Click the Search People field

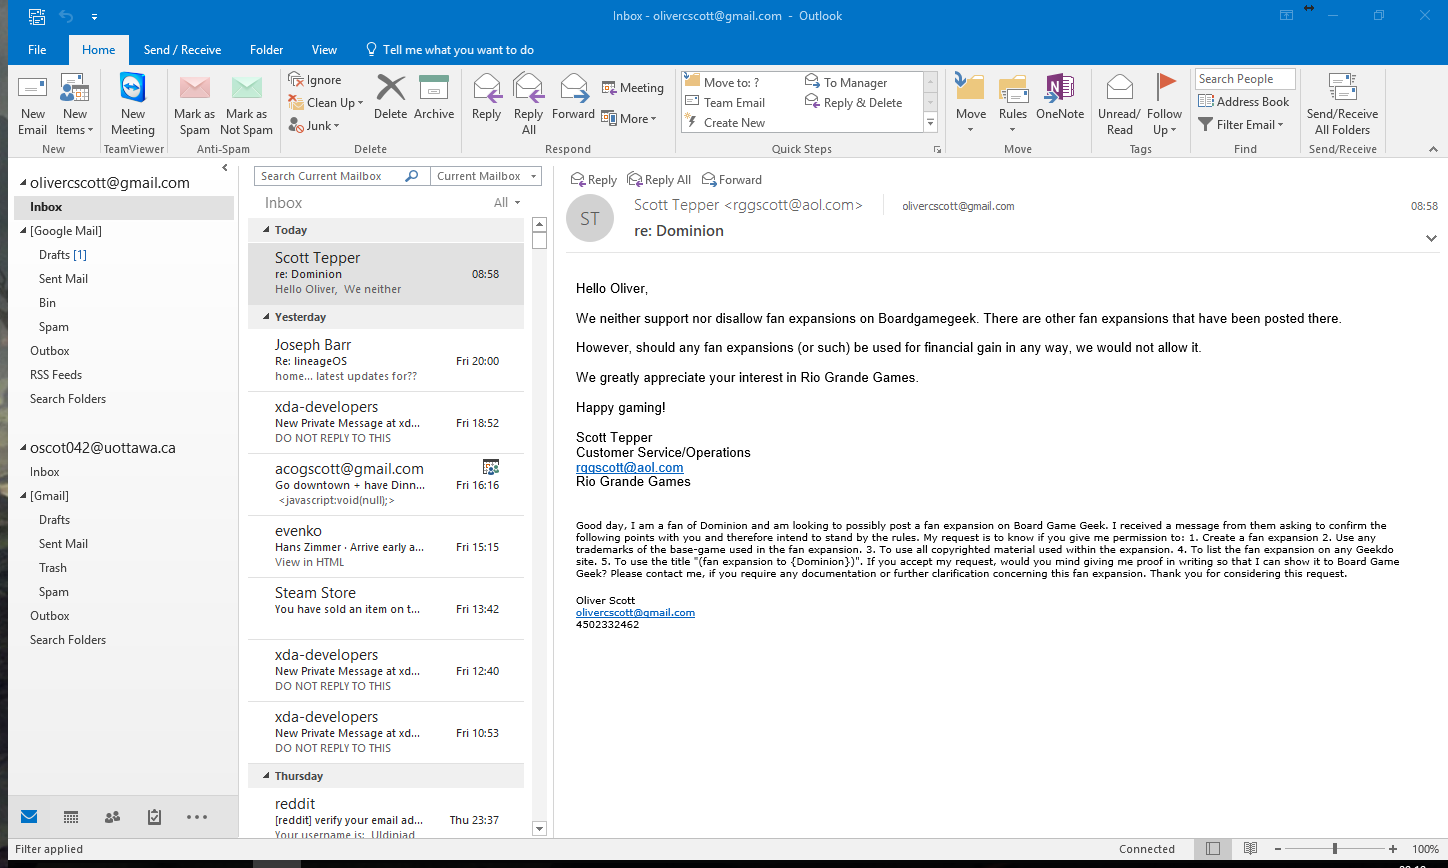[x=1245, y=79]
